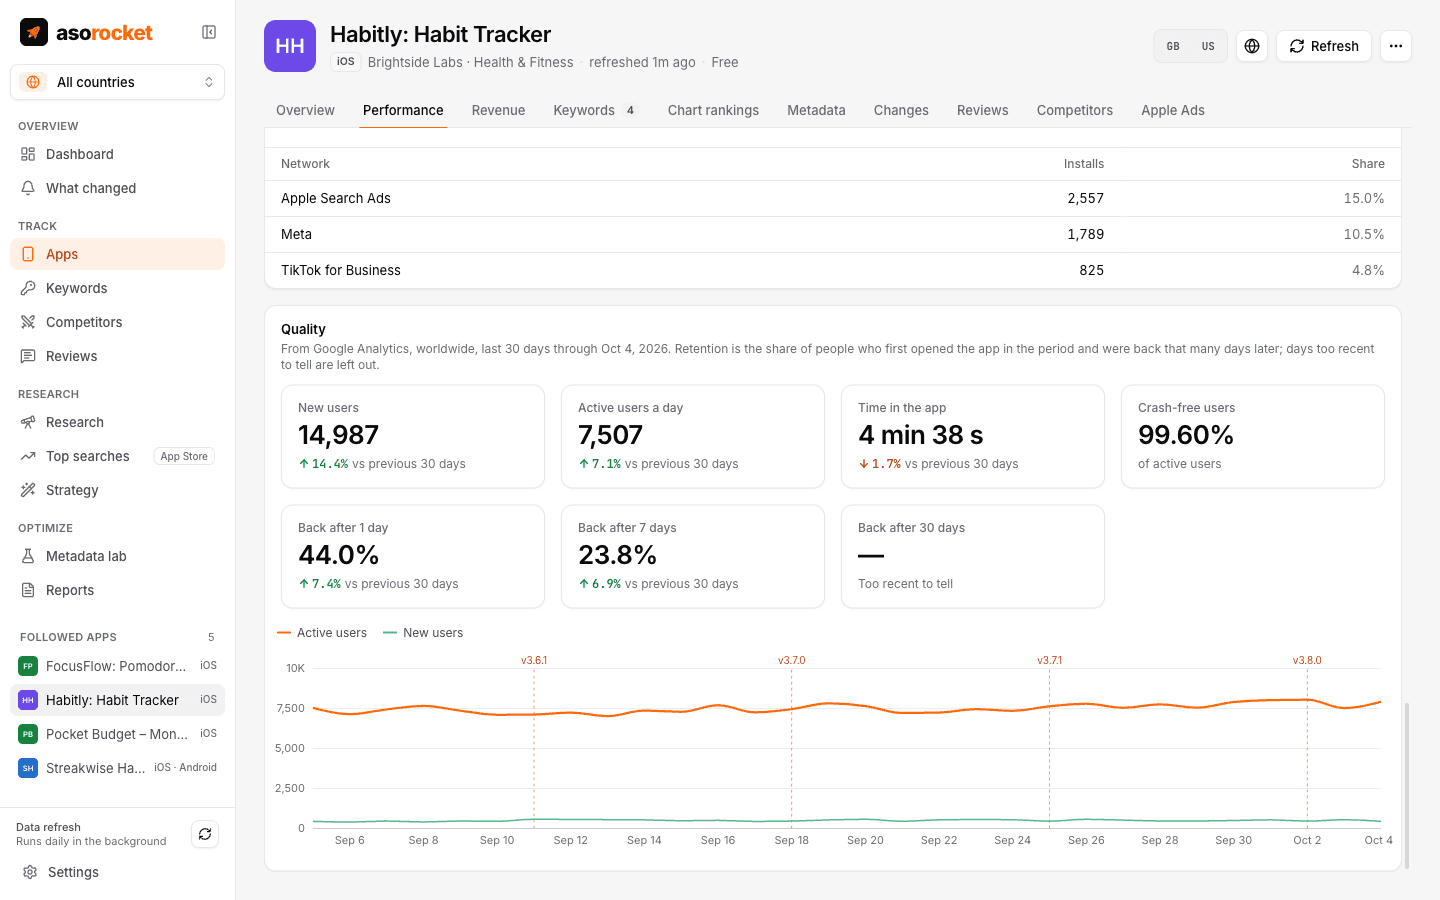This screenshot has width=1440, height=900.
Task: Click the Meta network row
Action: (832, 234)
